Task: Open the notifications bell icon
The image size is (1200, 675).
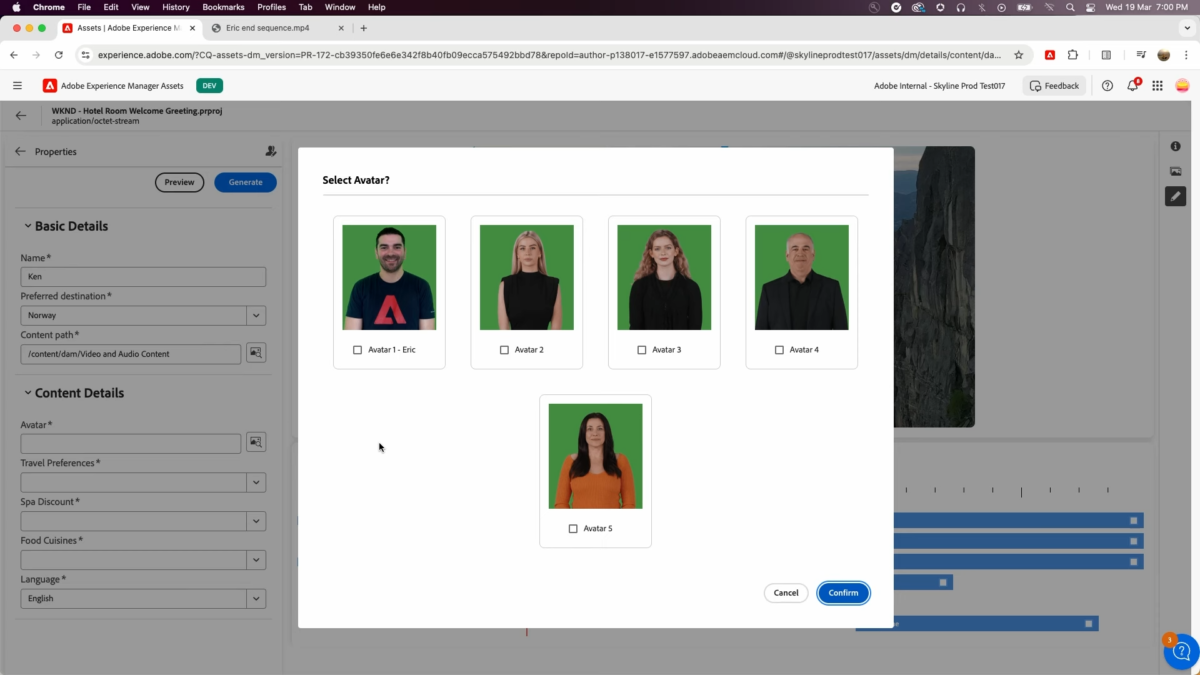Action: 1132,86
